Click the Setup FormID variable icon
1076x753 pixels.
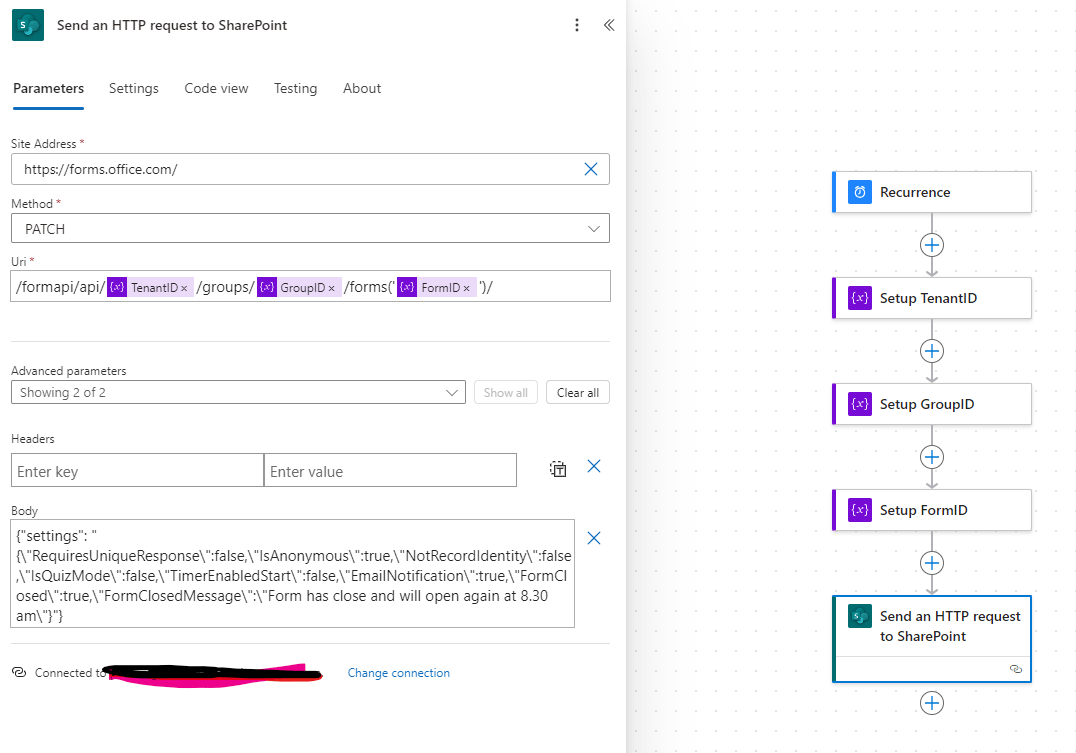click(x=860, y=510)
